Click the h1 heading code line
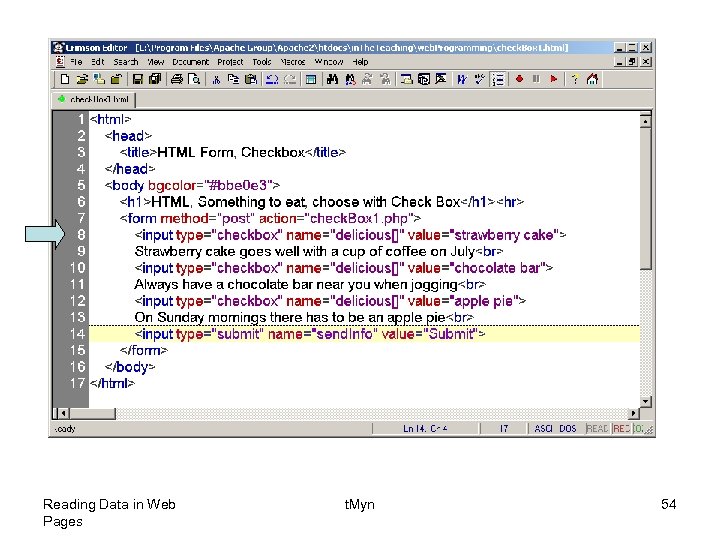Screen dimensions: 720x540 coord(322,202)
